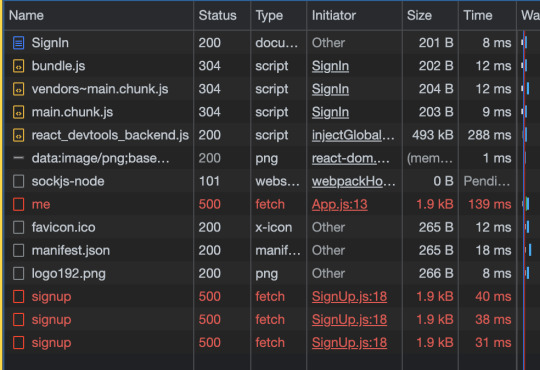Open the SignIn initiator link for vendors~main.chunk.js

point(330,89)
